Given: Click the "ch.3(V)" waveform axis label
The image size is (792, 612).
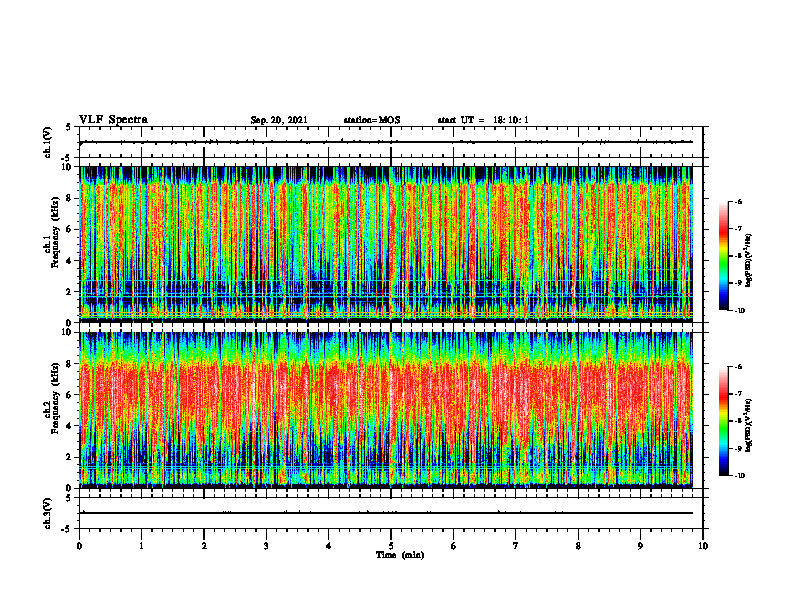Looking at the screenshot, I should pyautogui.click(x=48, y=513).
